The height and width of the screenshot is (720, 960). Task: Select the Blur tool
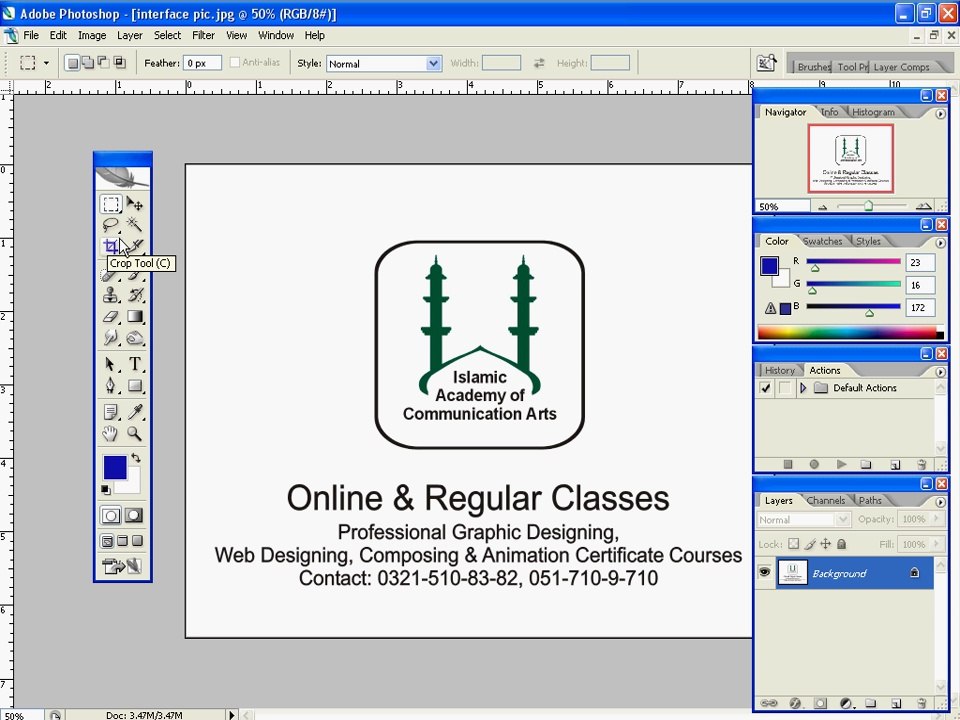pos(111,337)
